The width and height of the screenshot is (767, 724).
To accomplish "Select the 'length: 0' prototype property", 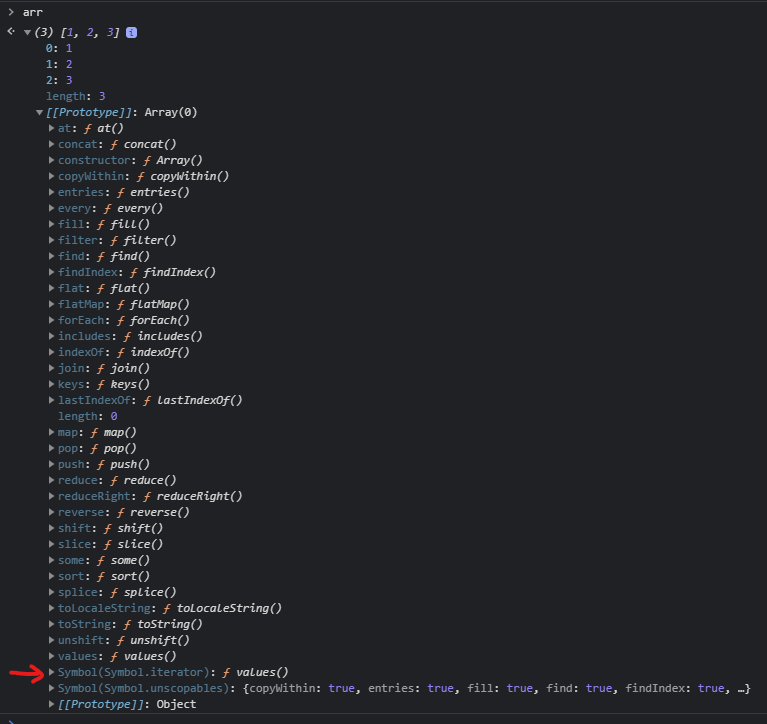I will [88, 416].
